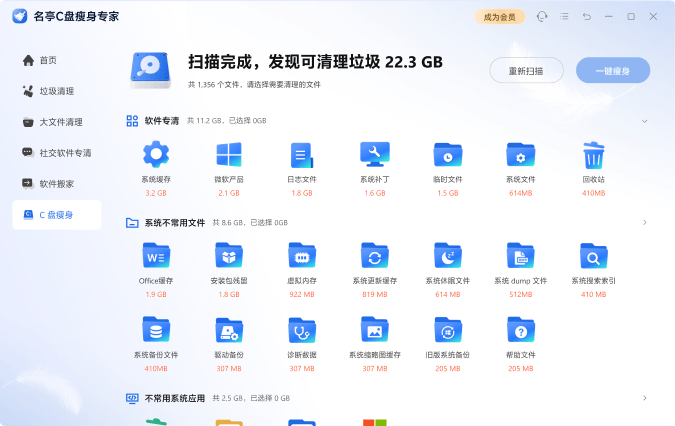Image resolution: width=675 pixels, height=426 pixels.
Task: Open customer service headset icon
Action: click(542, 16)
